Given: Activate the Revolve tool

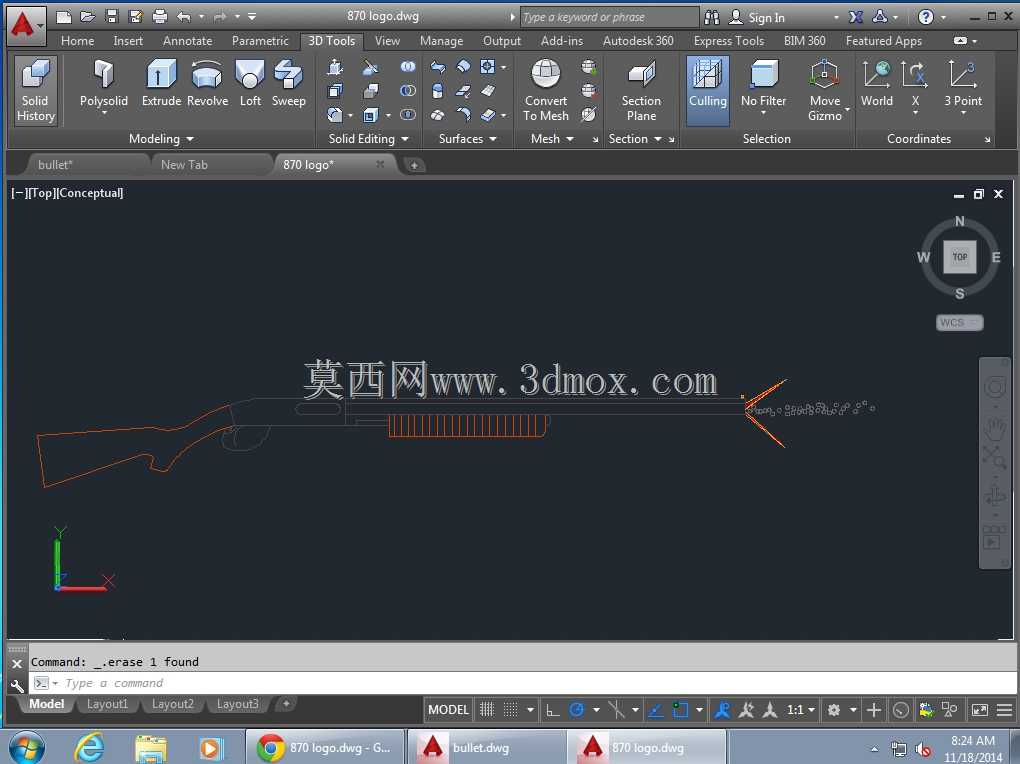Looking at the screenshot, I should tap(208, 83).
